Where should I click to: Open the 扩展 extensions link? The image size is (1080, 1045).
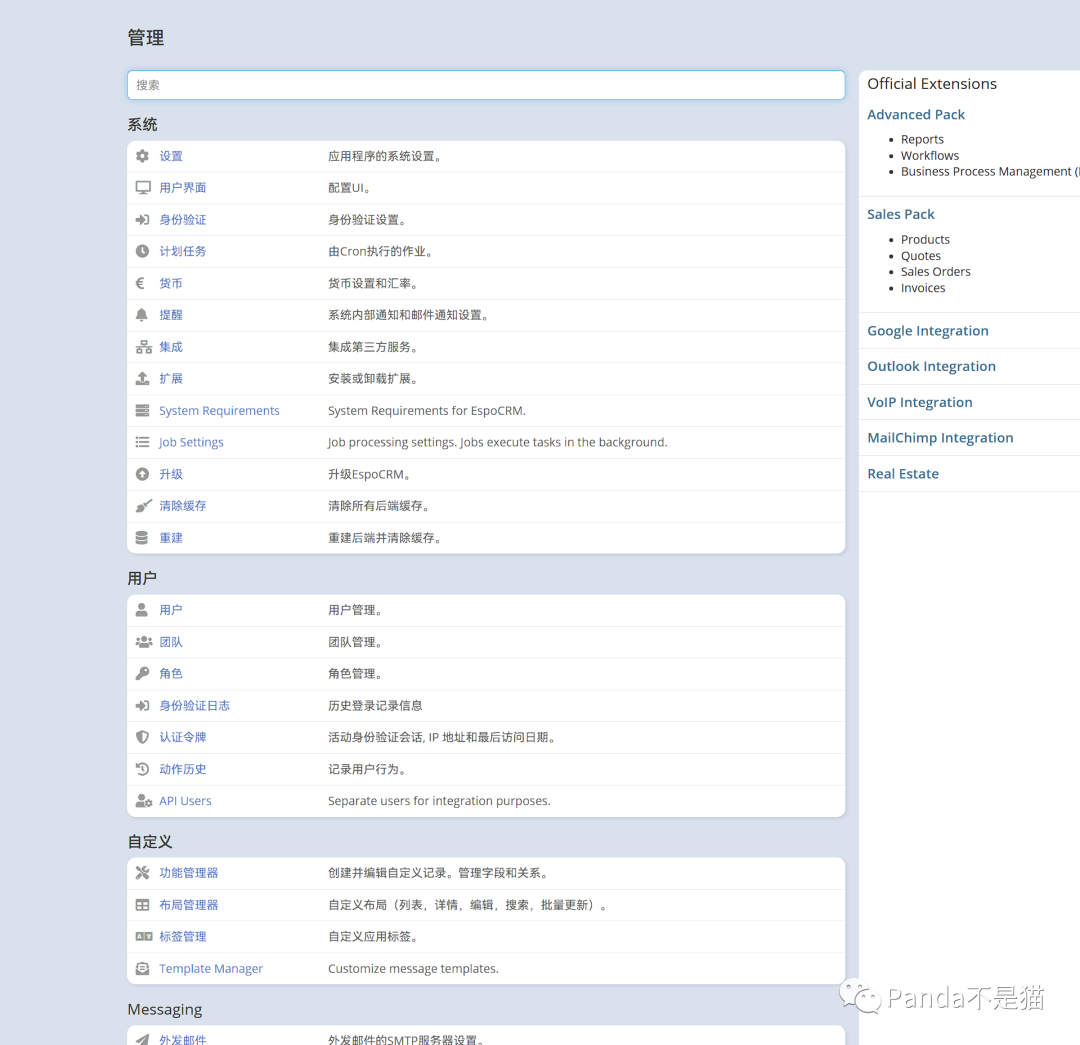tap(171, 379)
